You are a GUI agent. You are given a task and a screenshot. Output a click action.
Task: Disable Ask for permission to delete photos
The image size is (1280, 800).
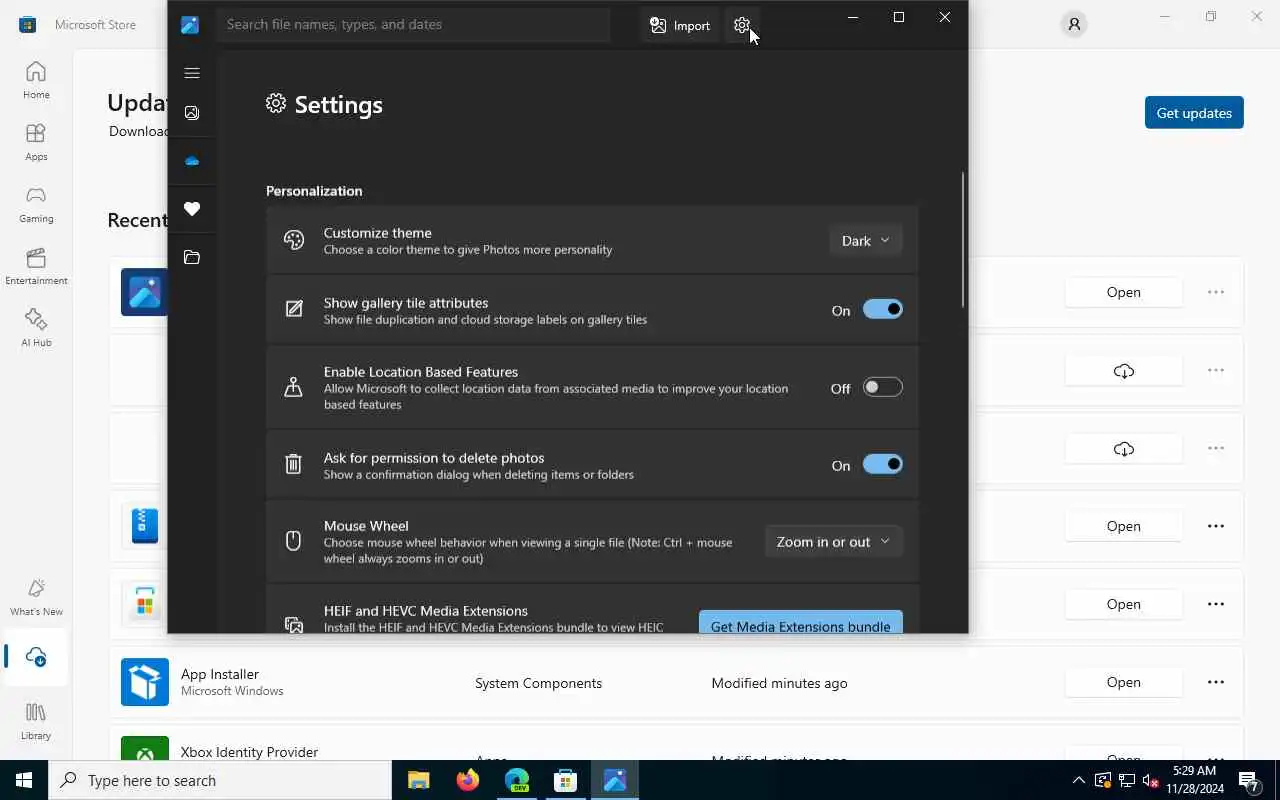point(883,465)
